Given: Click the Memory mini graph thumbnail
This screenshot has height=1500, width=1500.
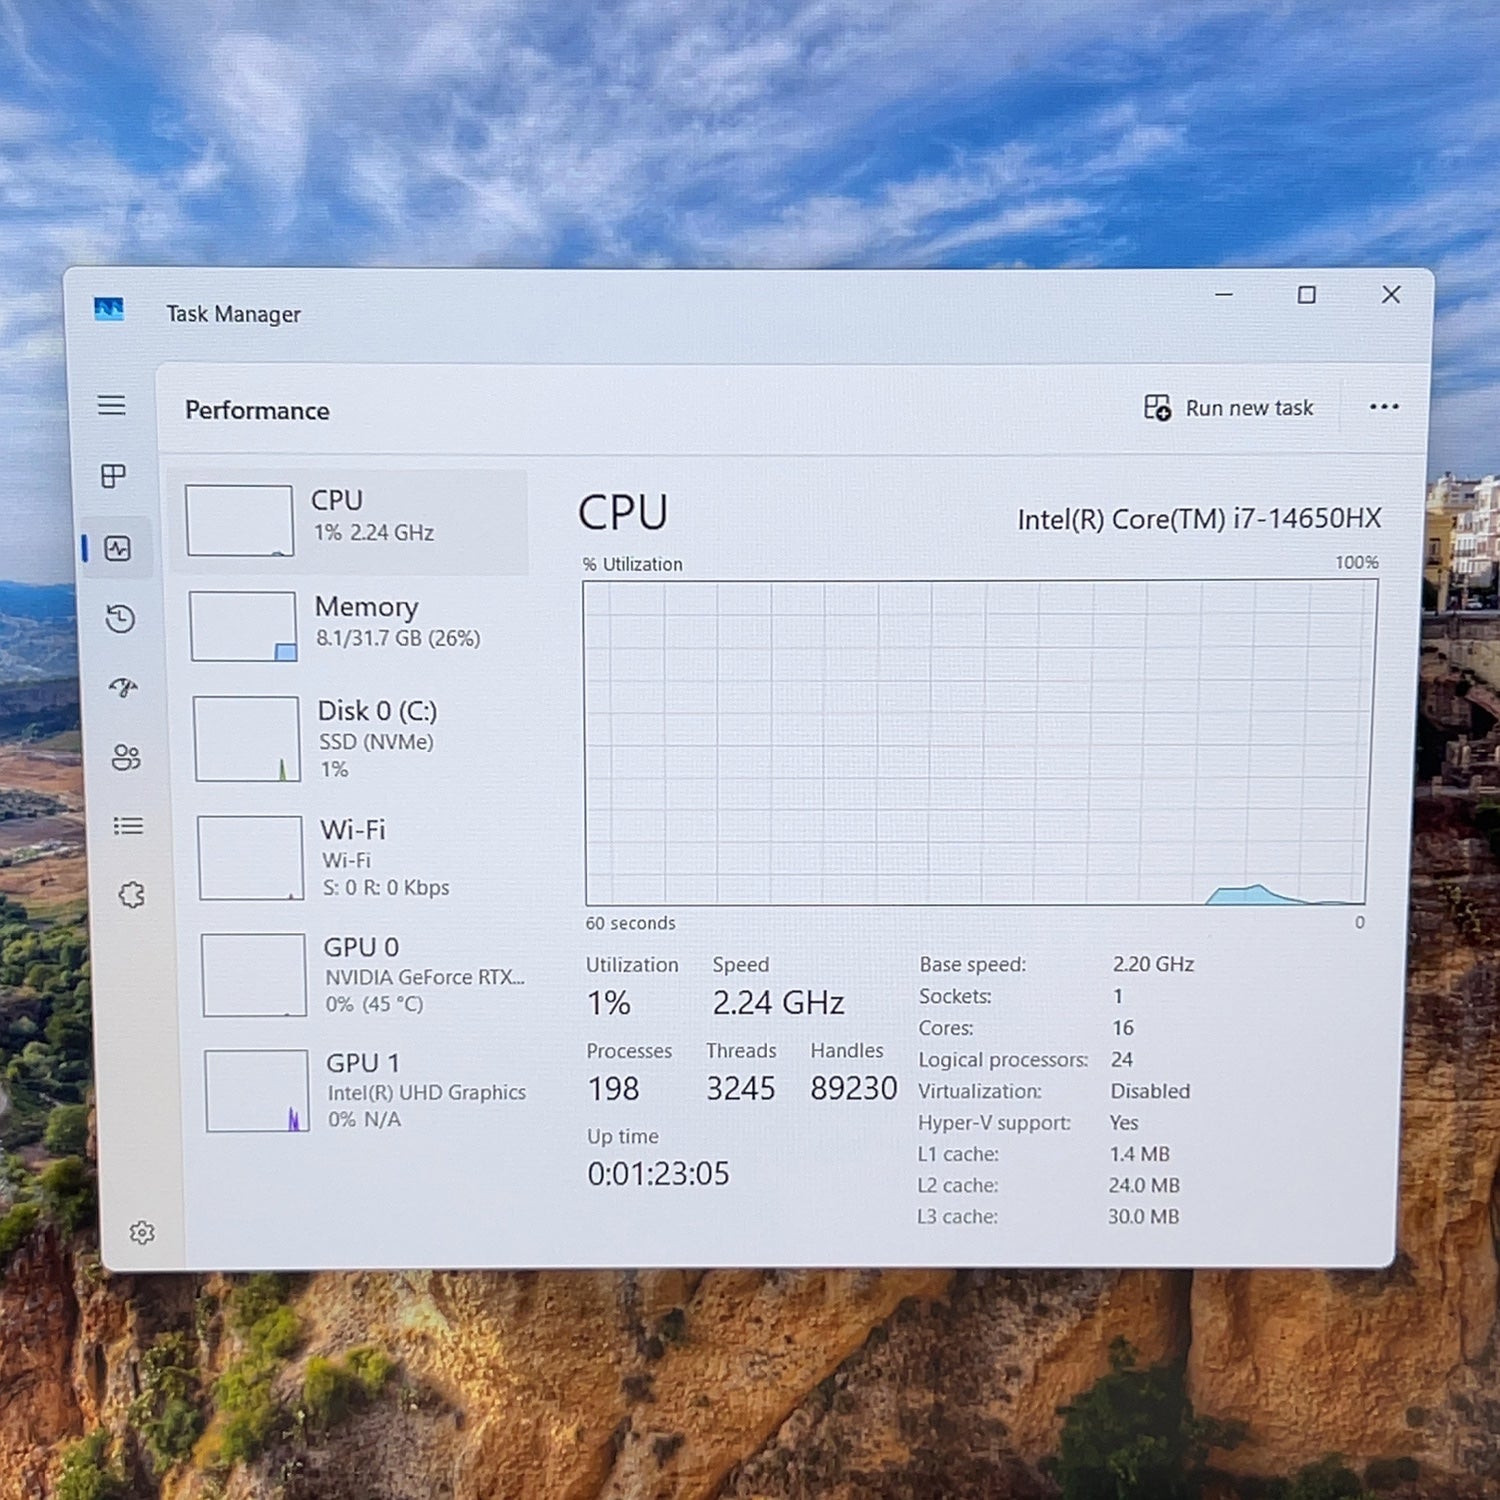Looking at the screenshot, I should [x=243, y=626].
